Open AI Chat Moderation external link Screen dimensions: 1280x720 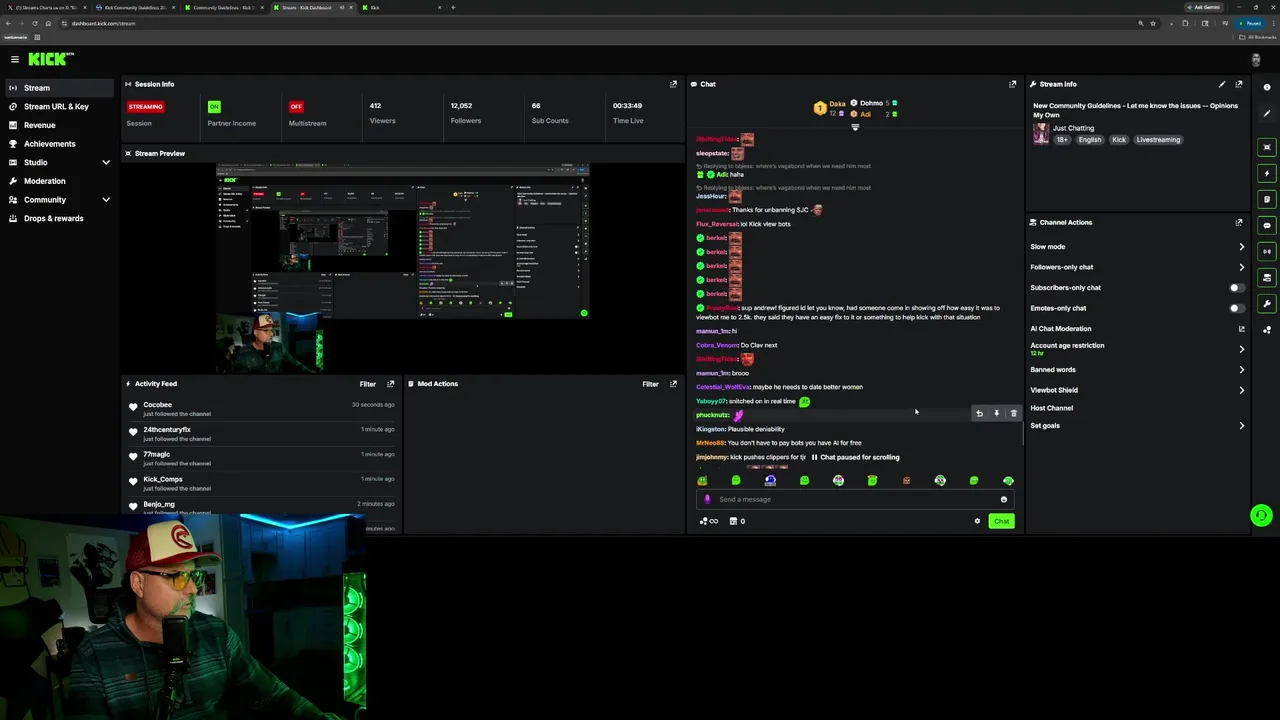(1242, 329)
